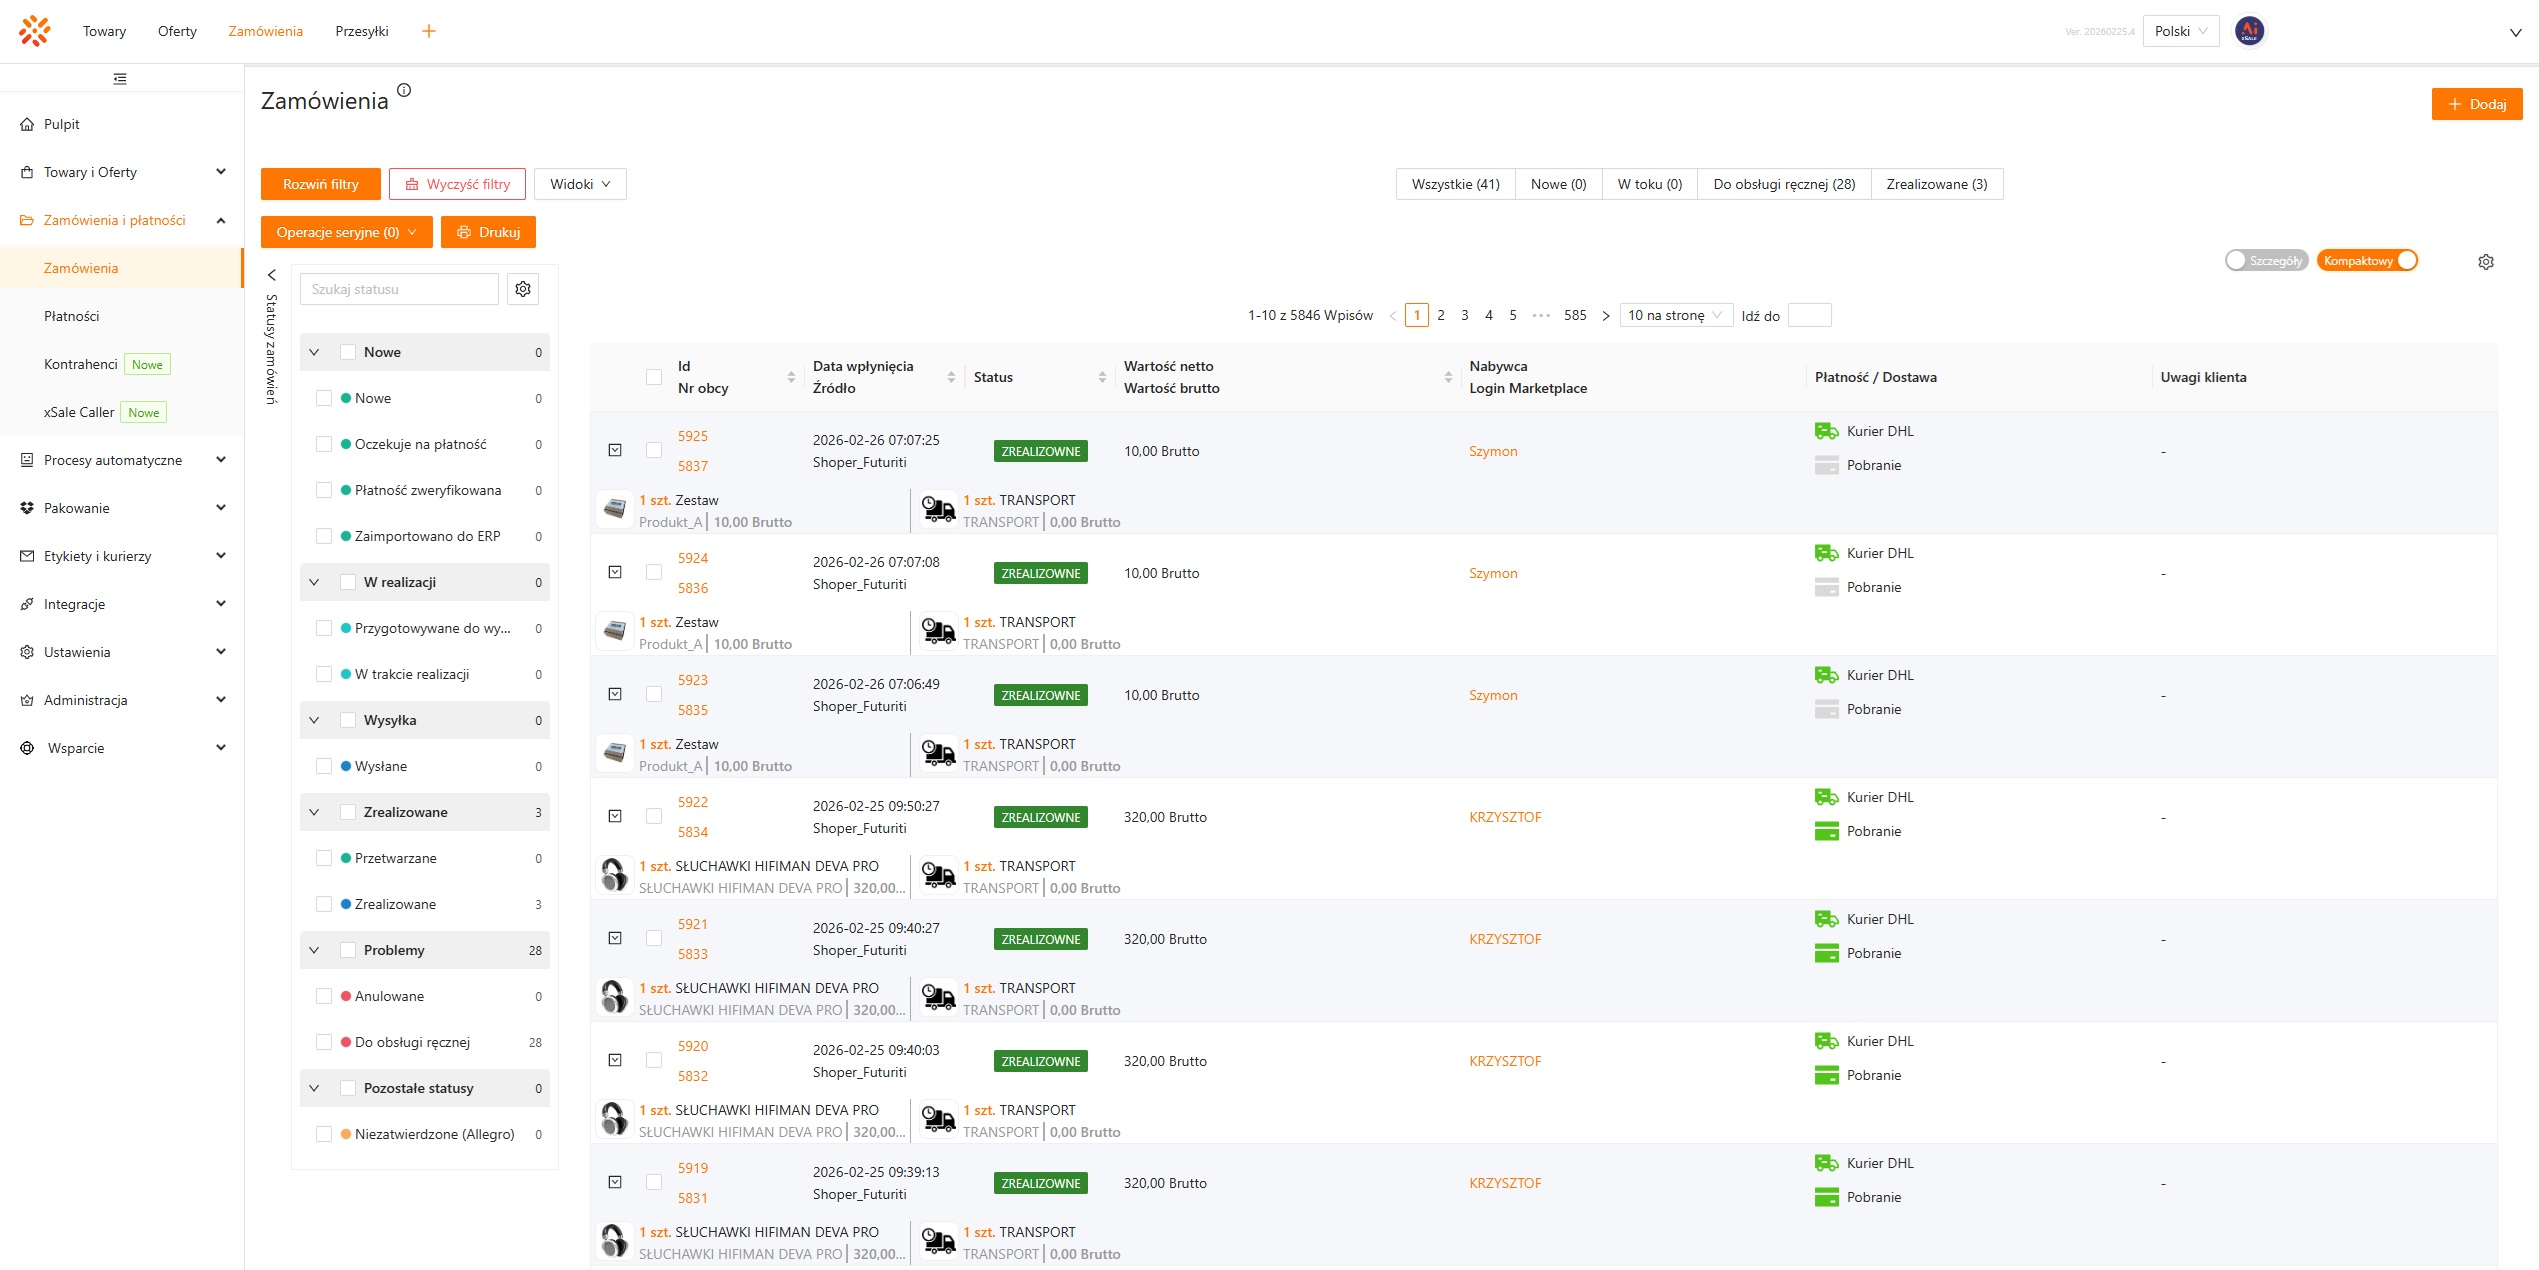Click the Szukaj statusu field
The image size is (2539, 1270).
[398, 289]
